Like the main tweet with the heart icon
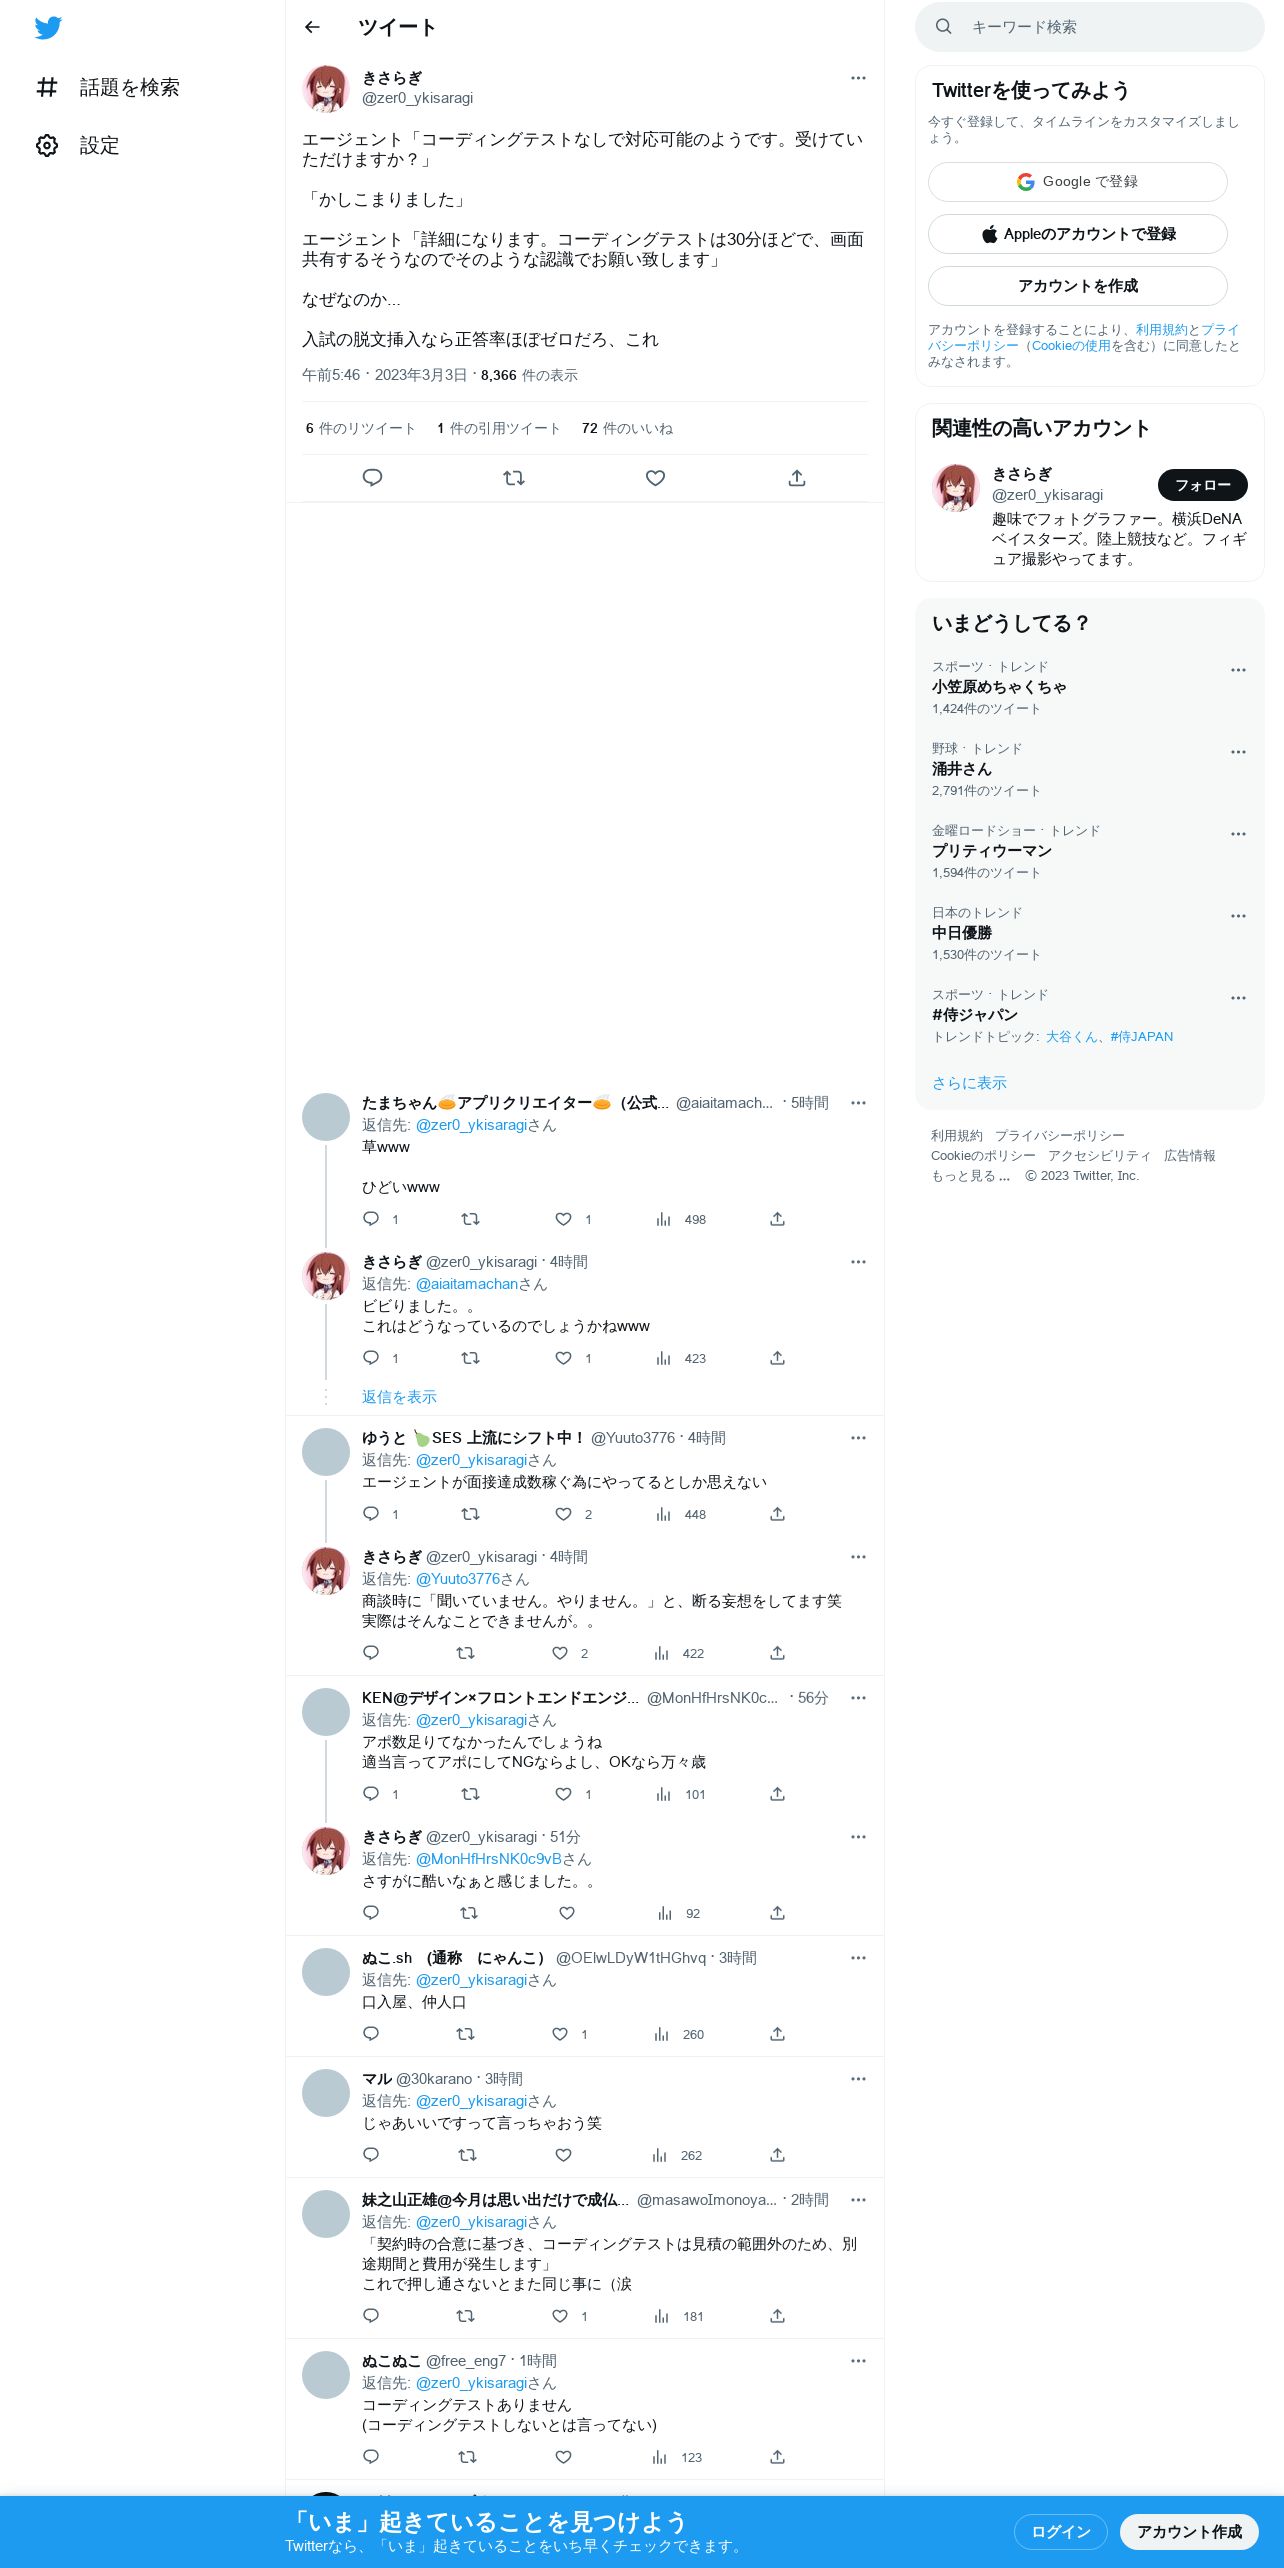This screenshot has width=1284, height=2568. pos(655,478)
